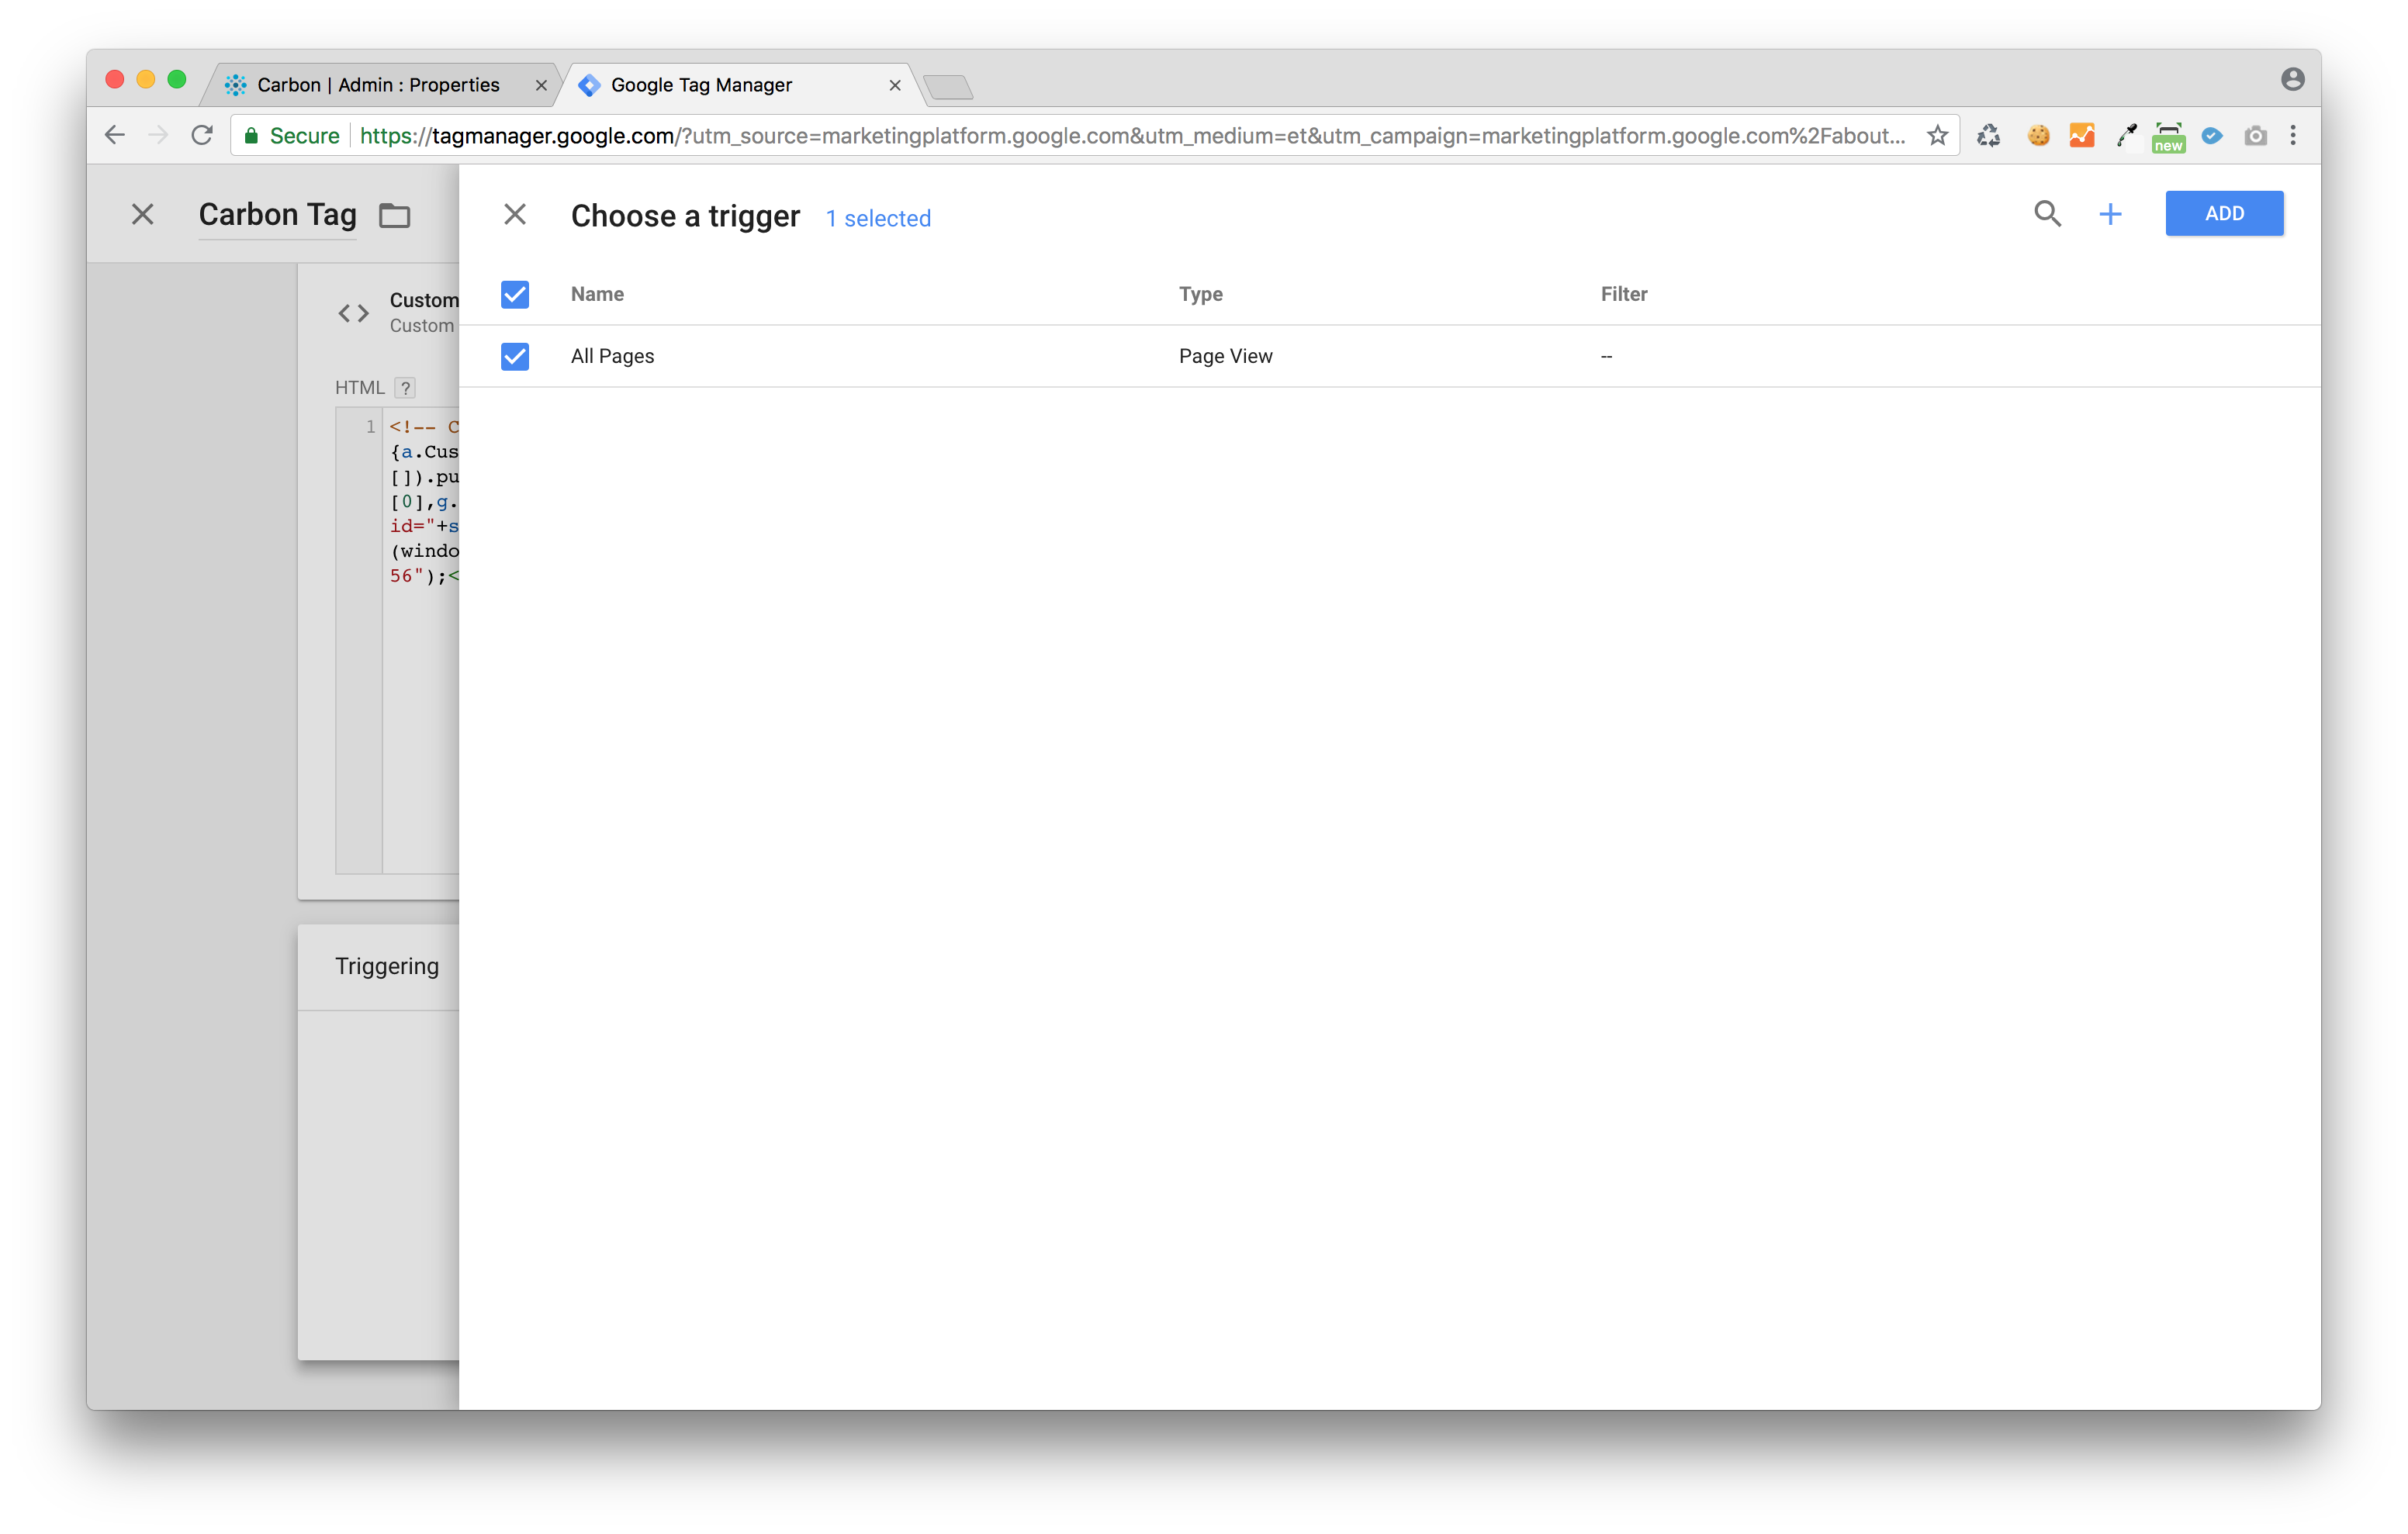The width and height of the screenshot is (2408, 1534).
Task: Toggle the select-all checkbox in header
Action: (x=514, y=294)
